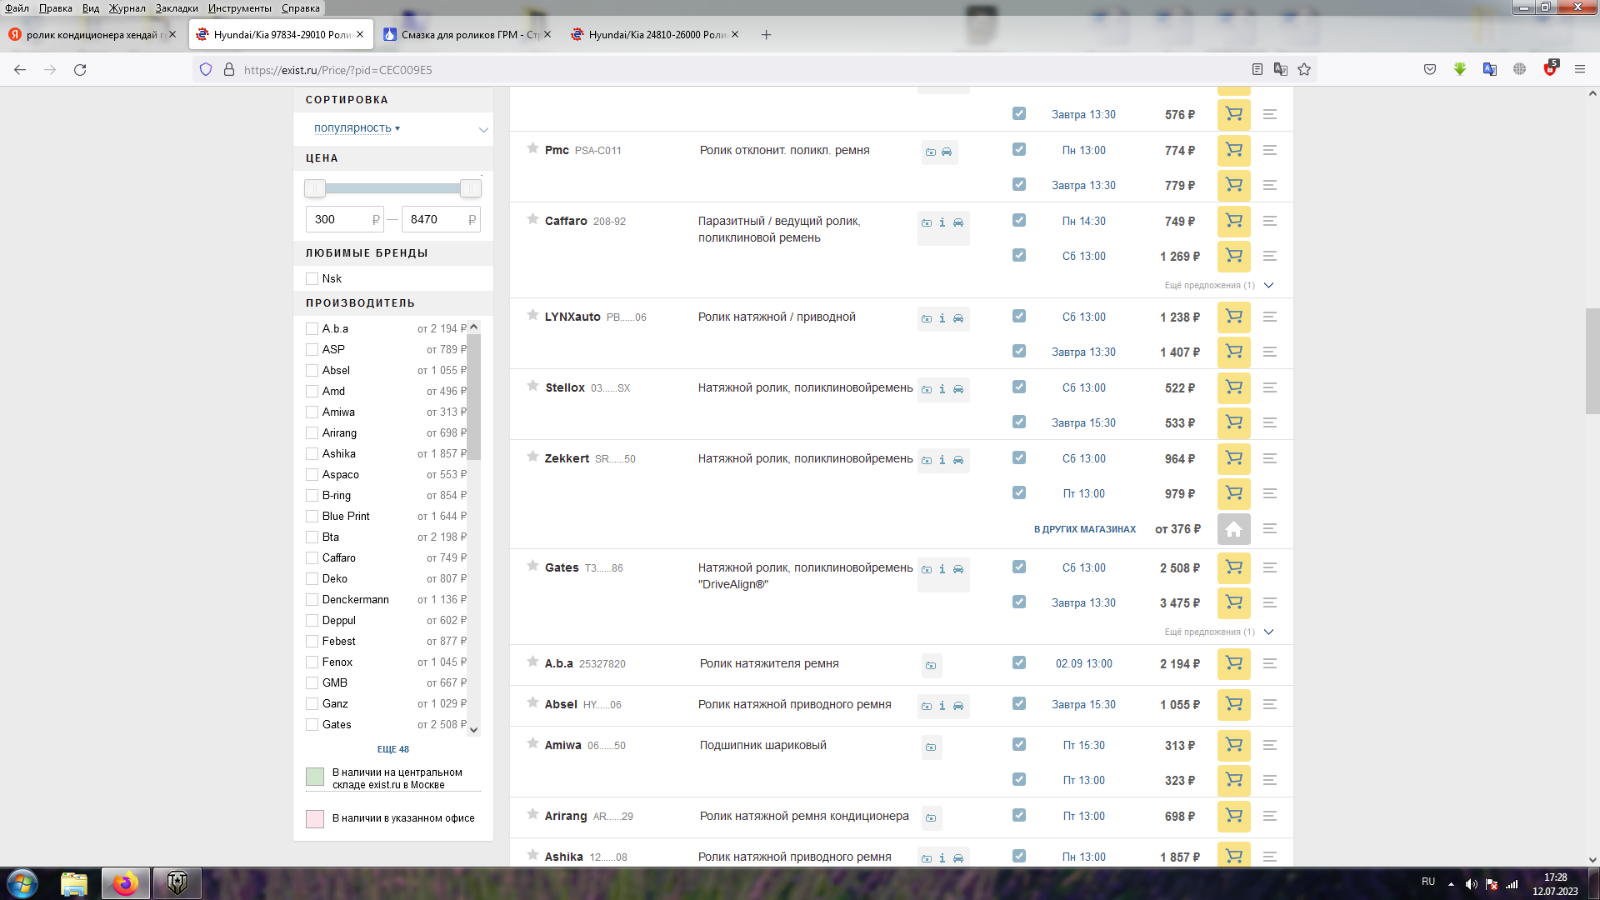Add Pmc 774 ₽ offer to cart
Viewport: 1600px width, 900px height.
tap(1234, 150)
